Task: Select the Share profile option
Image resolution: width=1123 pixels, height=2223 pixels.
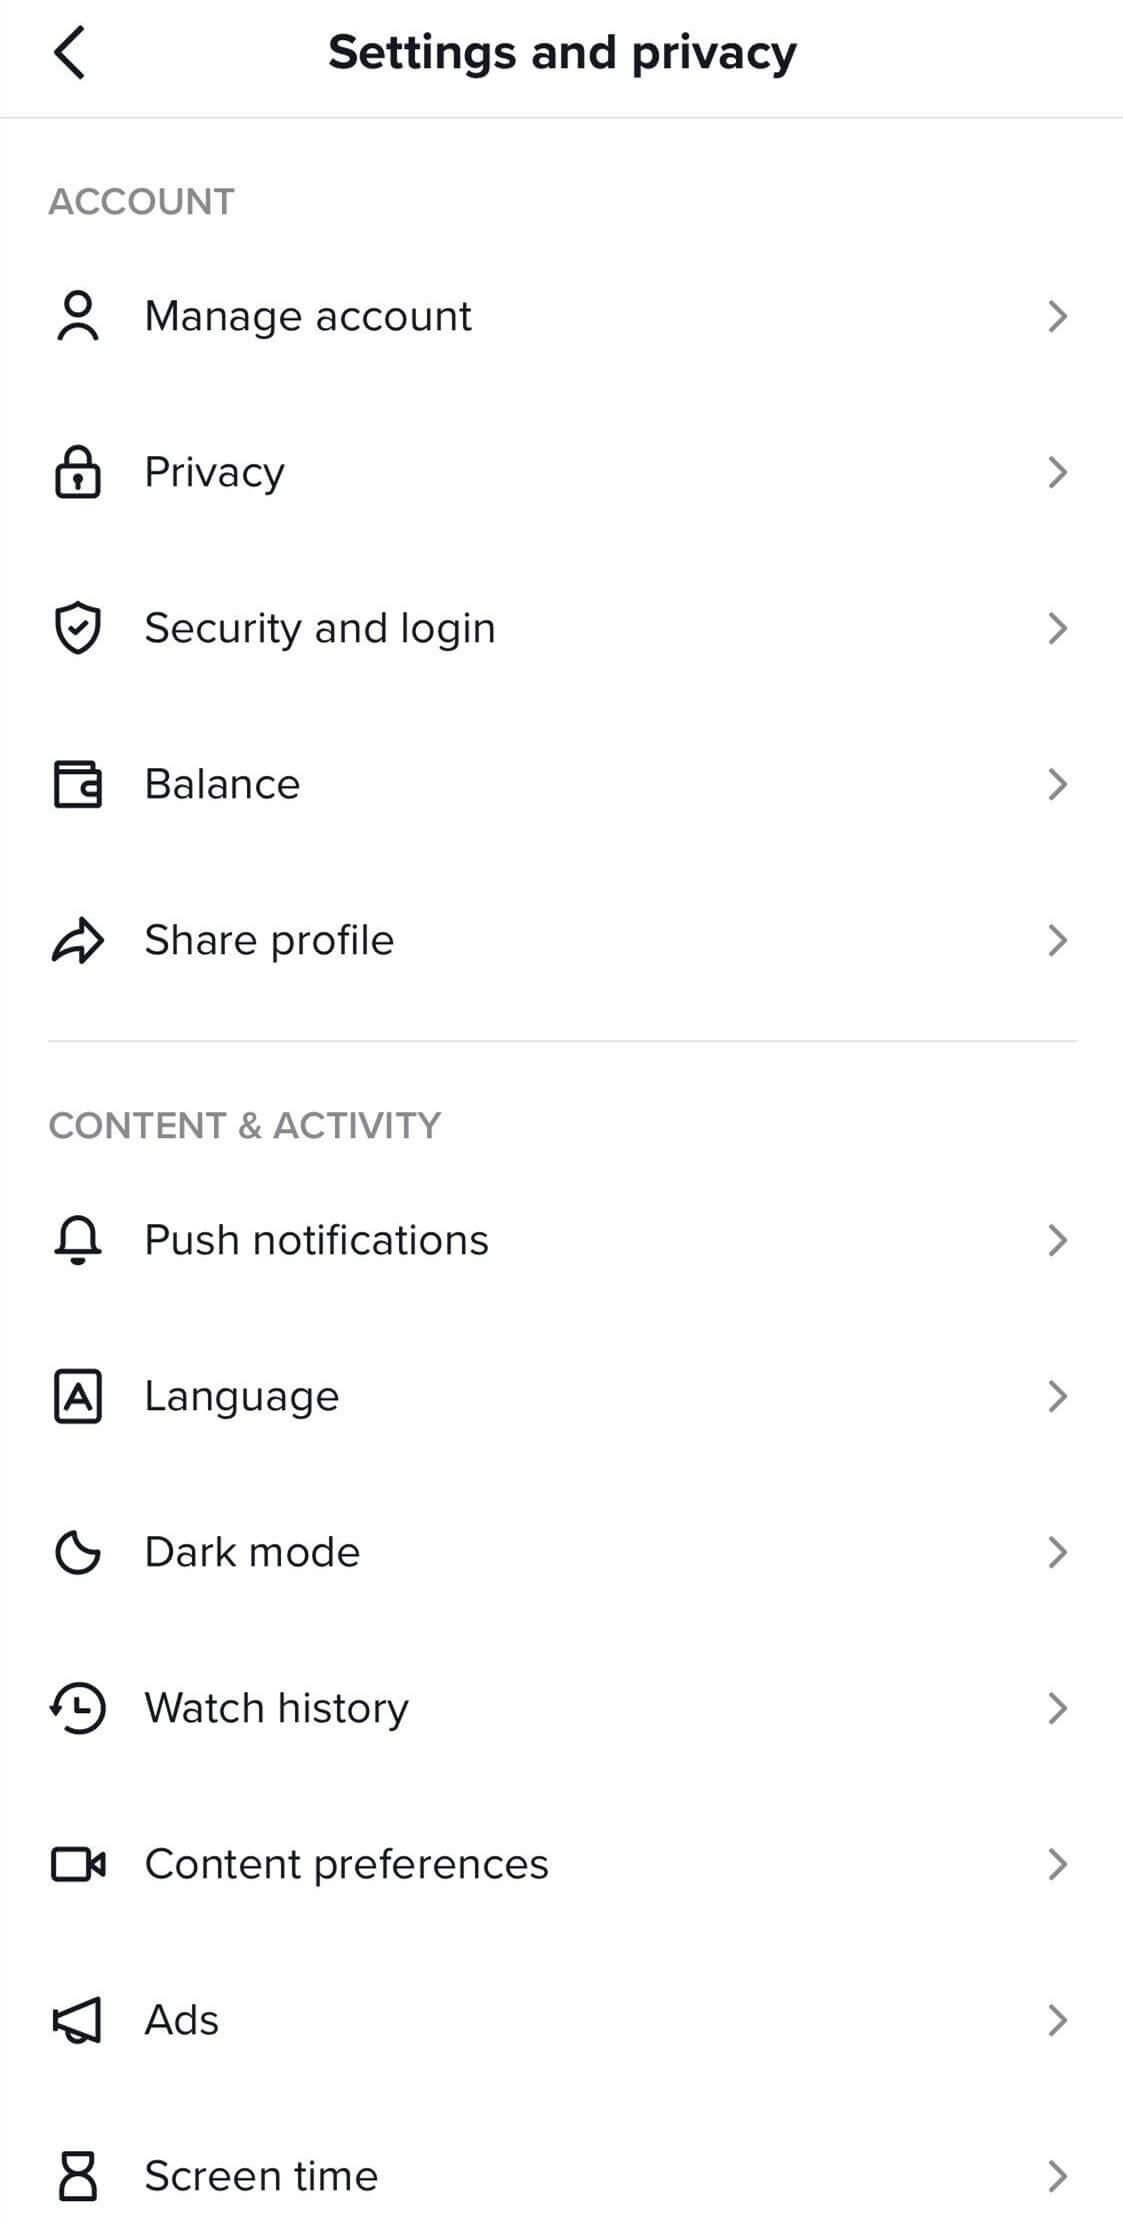Action: click(x=561, y=940)
